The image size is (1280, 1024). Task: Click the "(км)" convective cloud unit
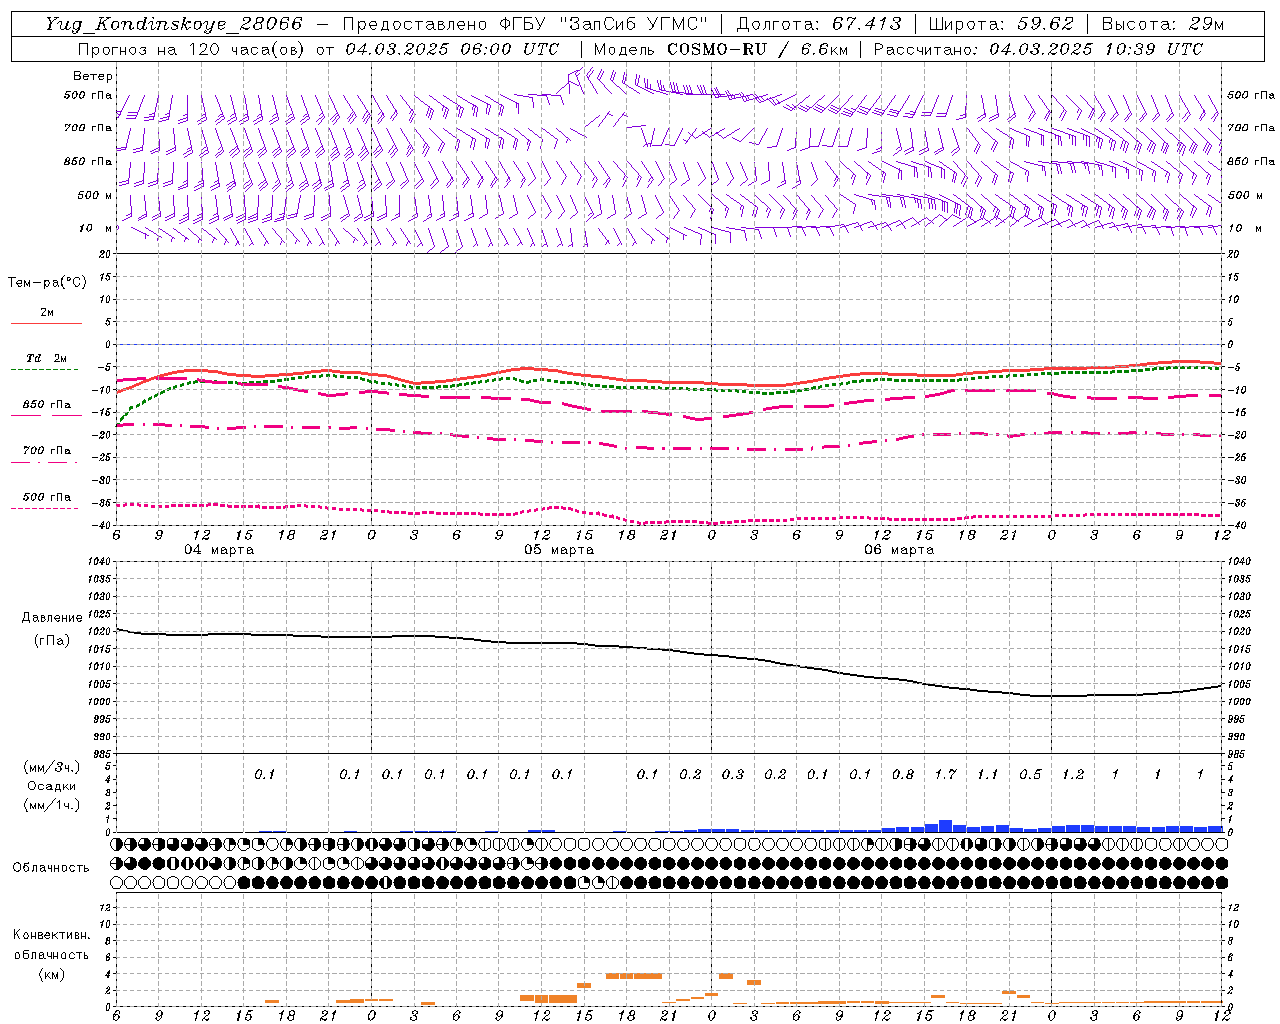click(x=51, y=974)
